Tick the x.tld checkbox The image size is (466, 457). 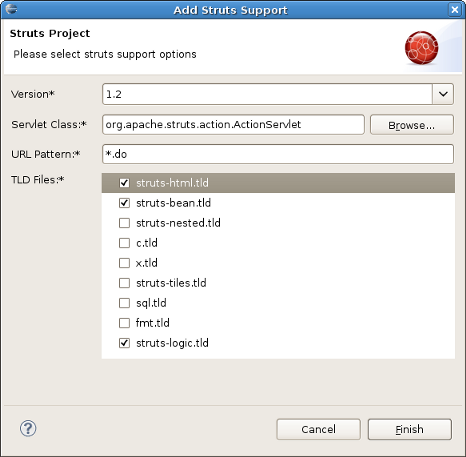pyautogui.click(x=124, y=263)
